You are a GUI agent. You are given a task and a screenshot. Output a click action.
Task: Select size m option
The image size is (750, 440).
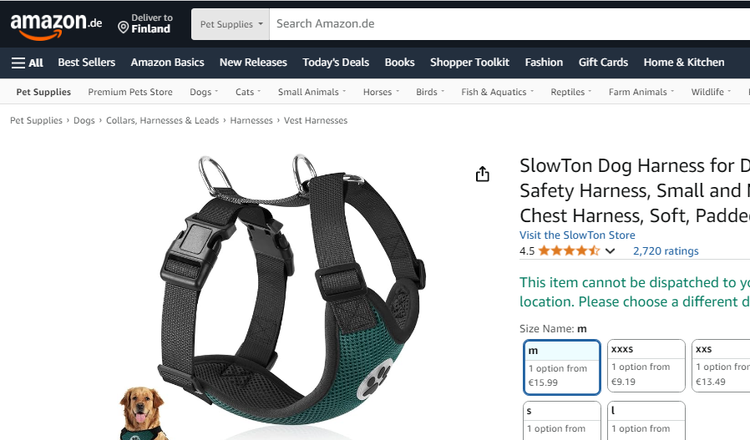(562, 367)
